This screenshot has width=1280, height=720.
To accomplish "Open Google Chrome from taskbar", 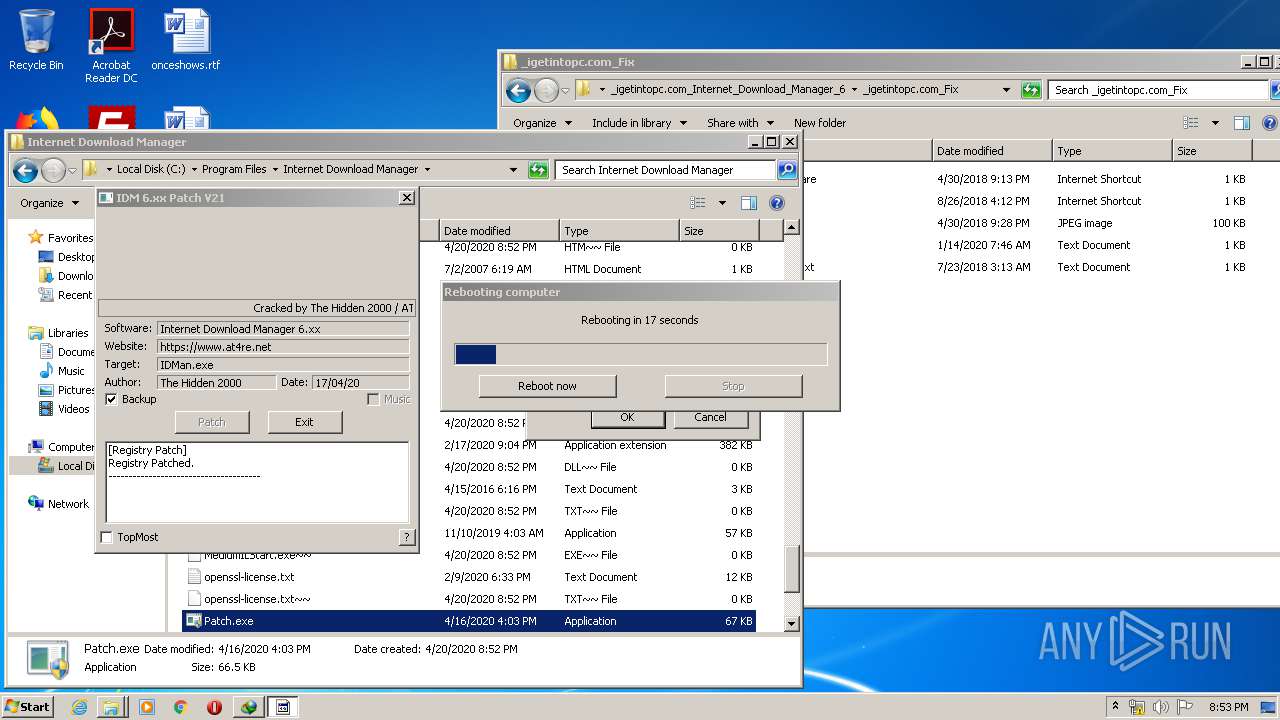I will 180,707.
